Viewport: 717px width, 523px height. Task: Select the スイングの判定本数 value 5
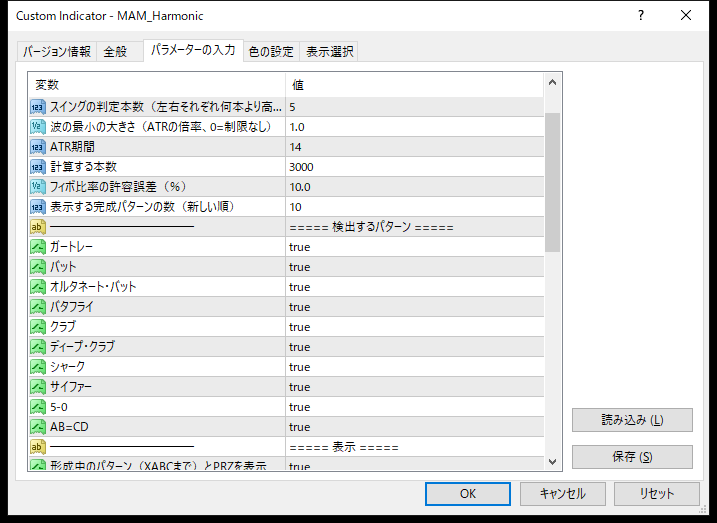pos(415,107)
